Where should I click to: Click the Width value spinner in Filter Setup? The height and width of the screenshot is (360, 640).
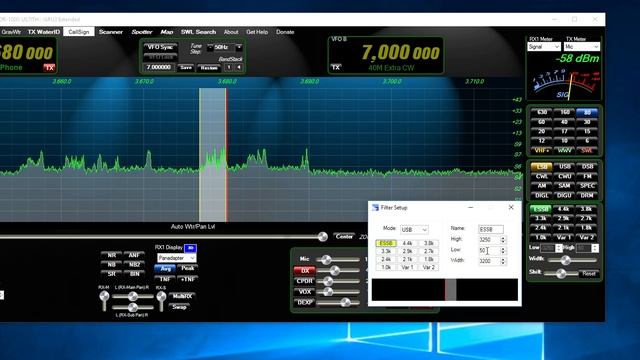click(503, 261)
